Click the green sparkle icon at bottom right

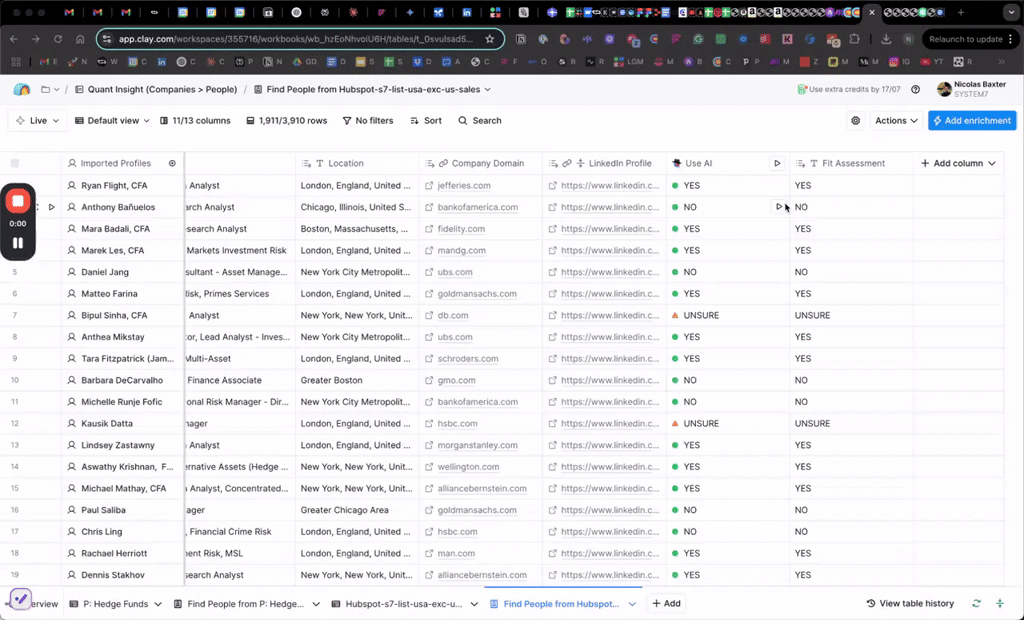1000,604
